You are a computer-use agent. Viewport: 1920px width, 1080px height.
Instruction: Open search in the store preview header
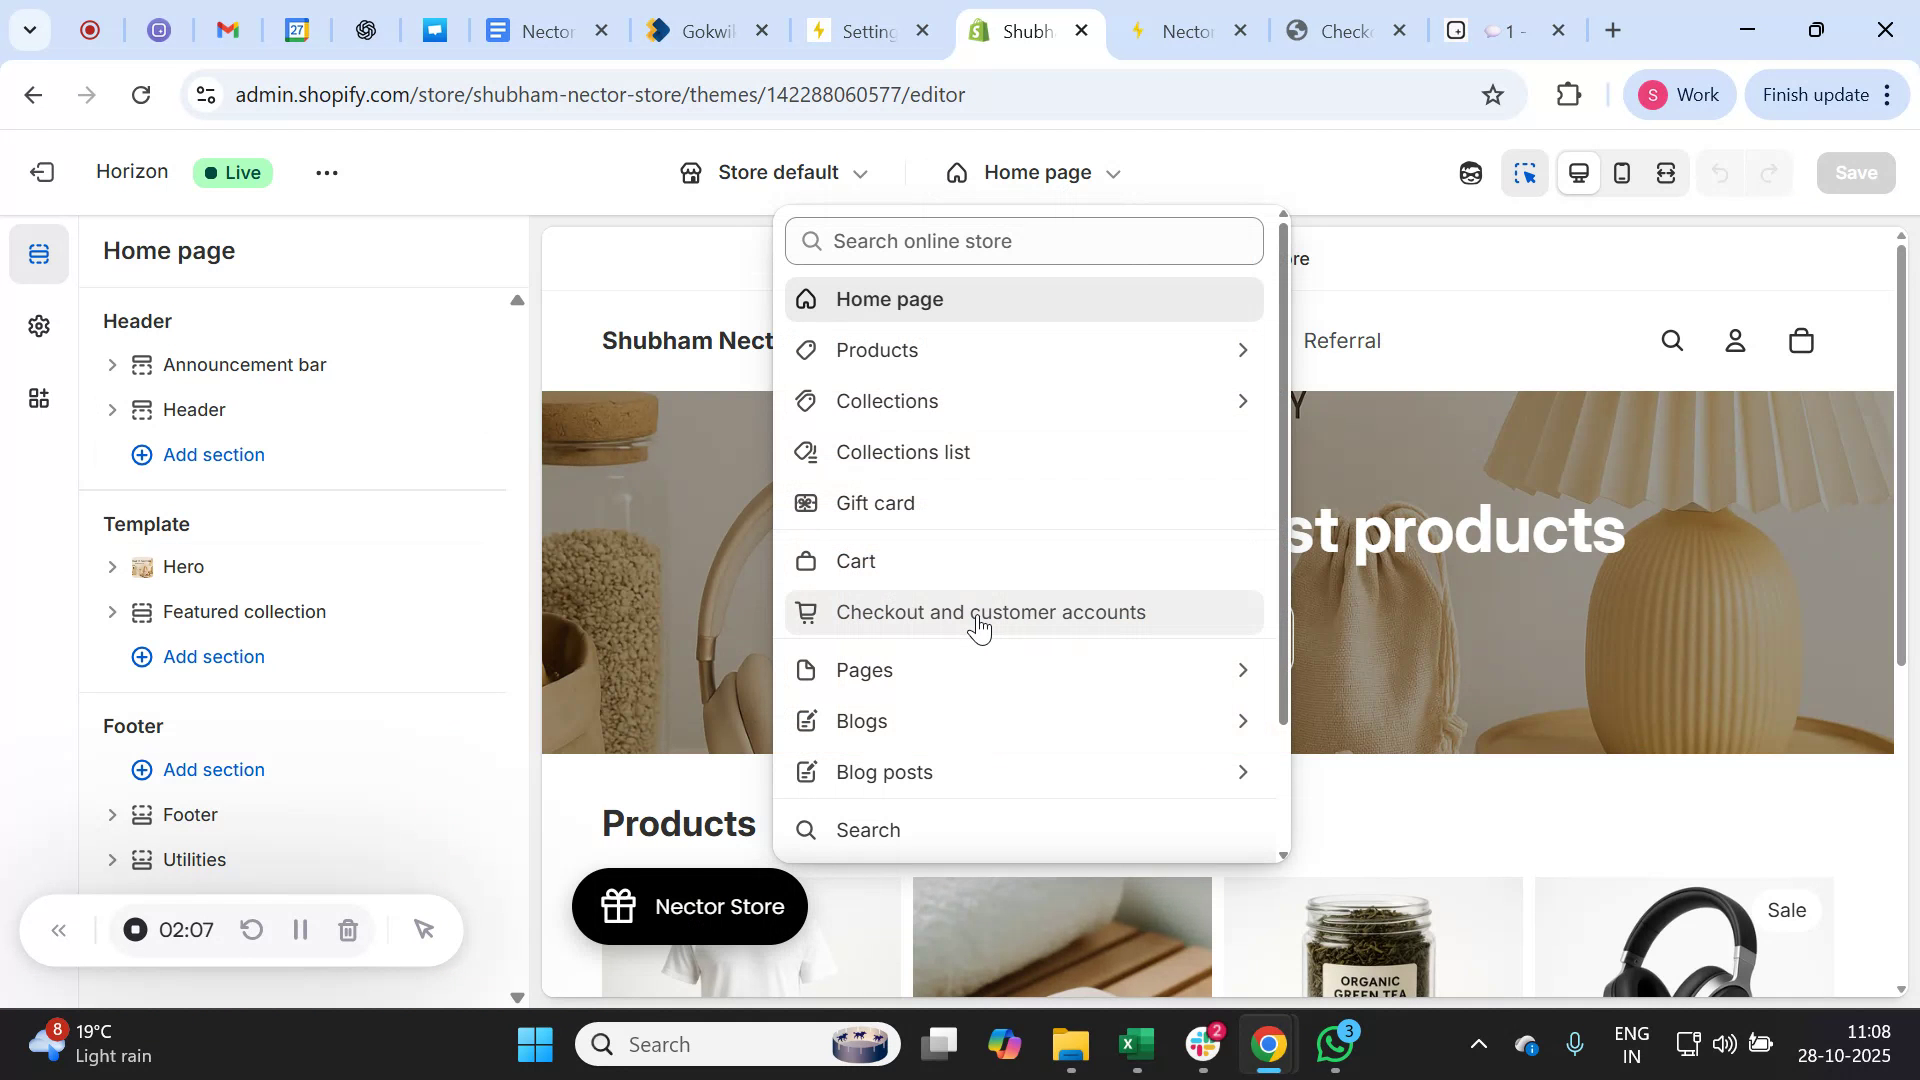click(1672, 340)
